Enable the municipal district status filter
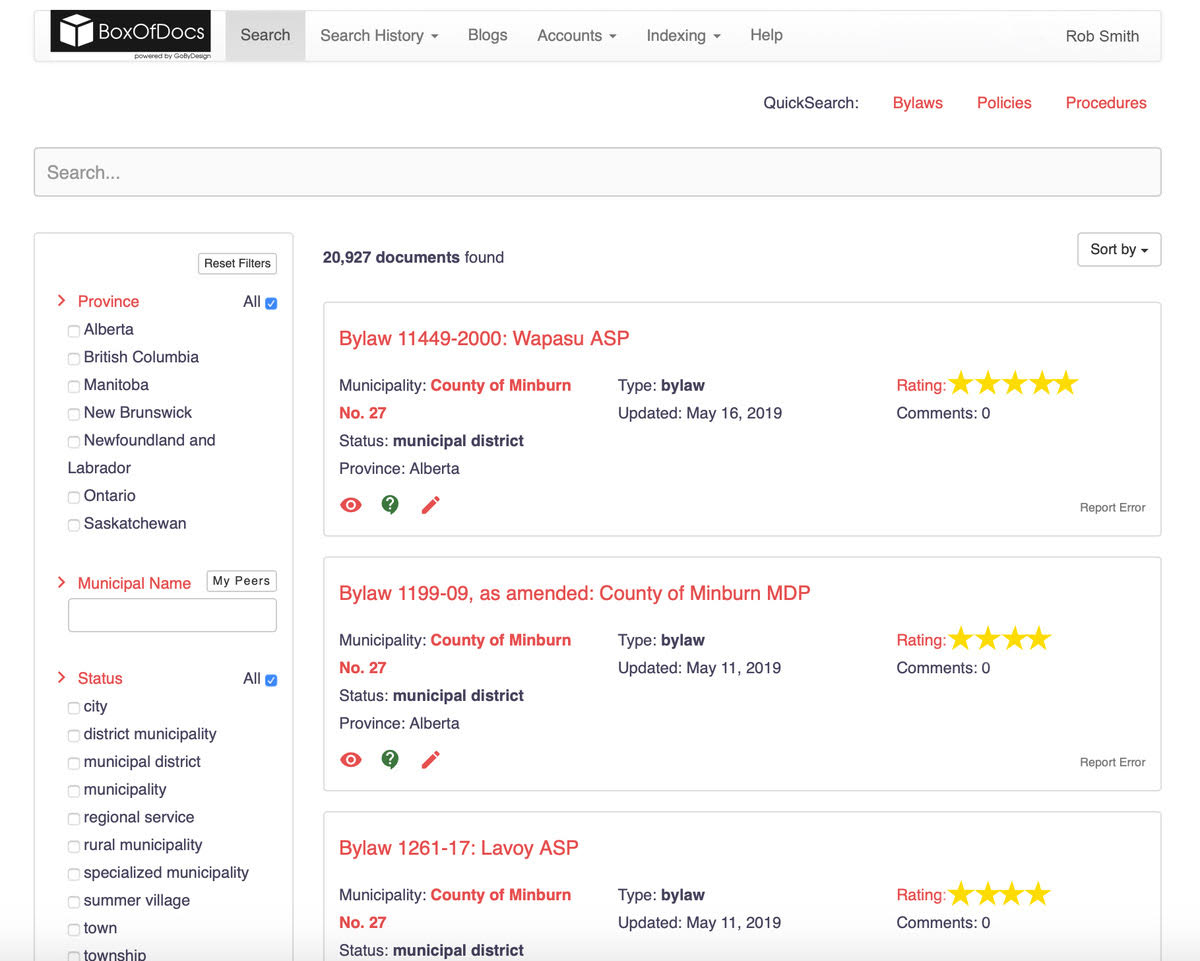This screenshot has height=961, width=1200. point(74,763)
